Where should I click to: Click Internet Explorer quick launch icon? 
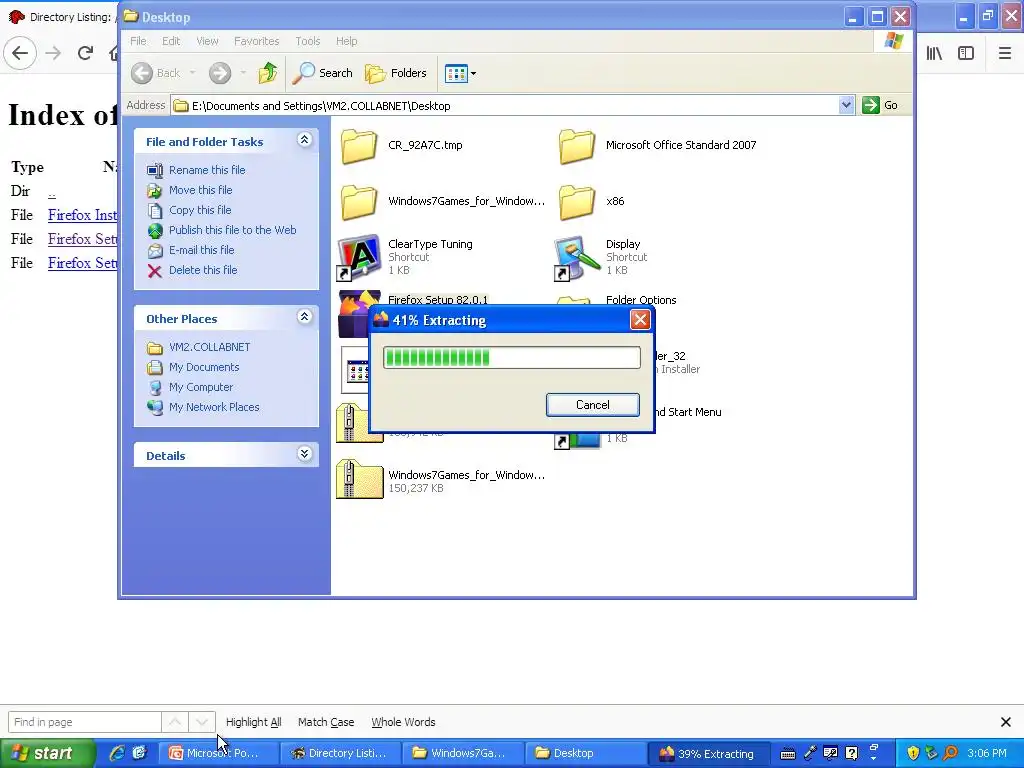coord(117,753)
